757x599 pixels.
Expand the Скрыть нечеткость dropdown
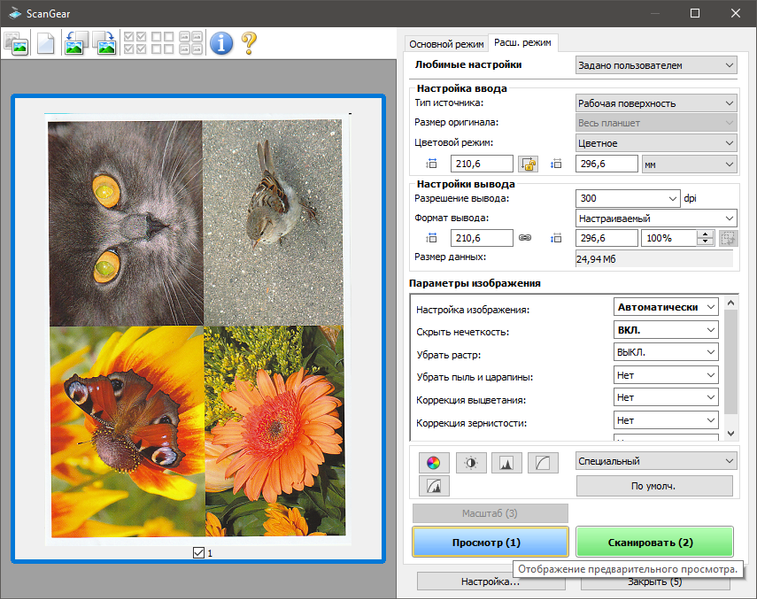pyautogui.click(x=666, y=330)
